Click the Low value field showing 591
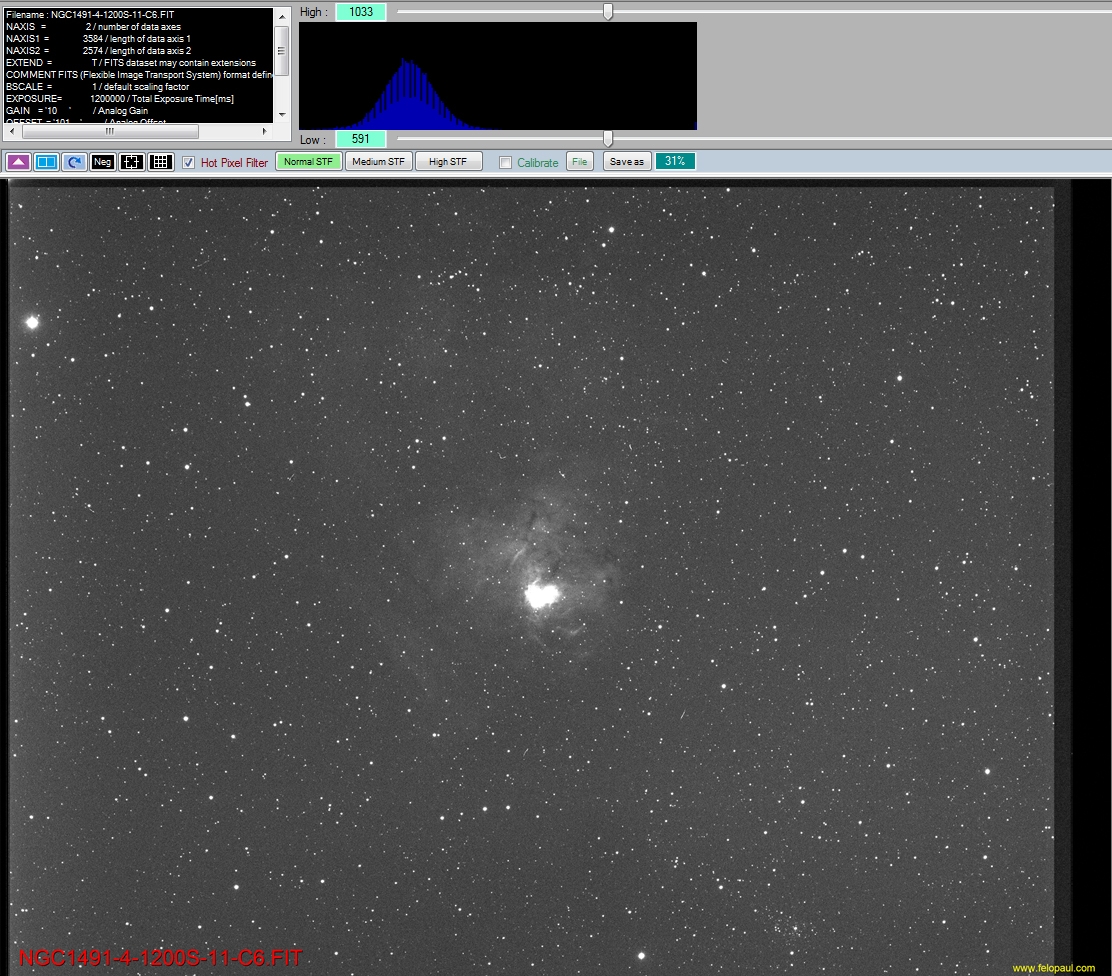The width and height of the screenshot is (1112, 976). pos(361,139)
